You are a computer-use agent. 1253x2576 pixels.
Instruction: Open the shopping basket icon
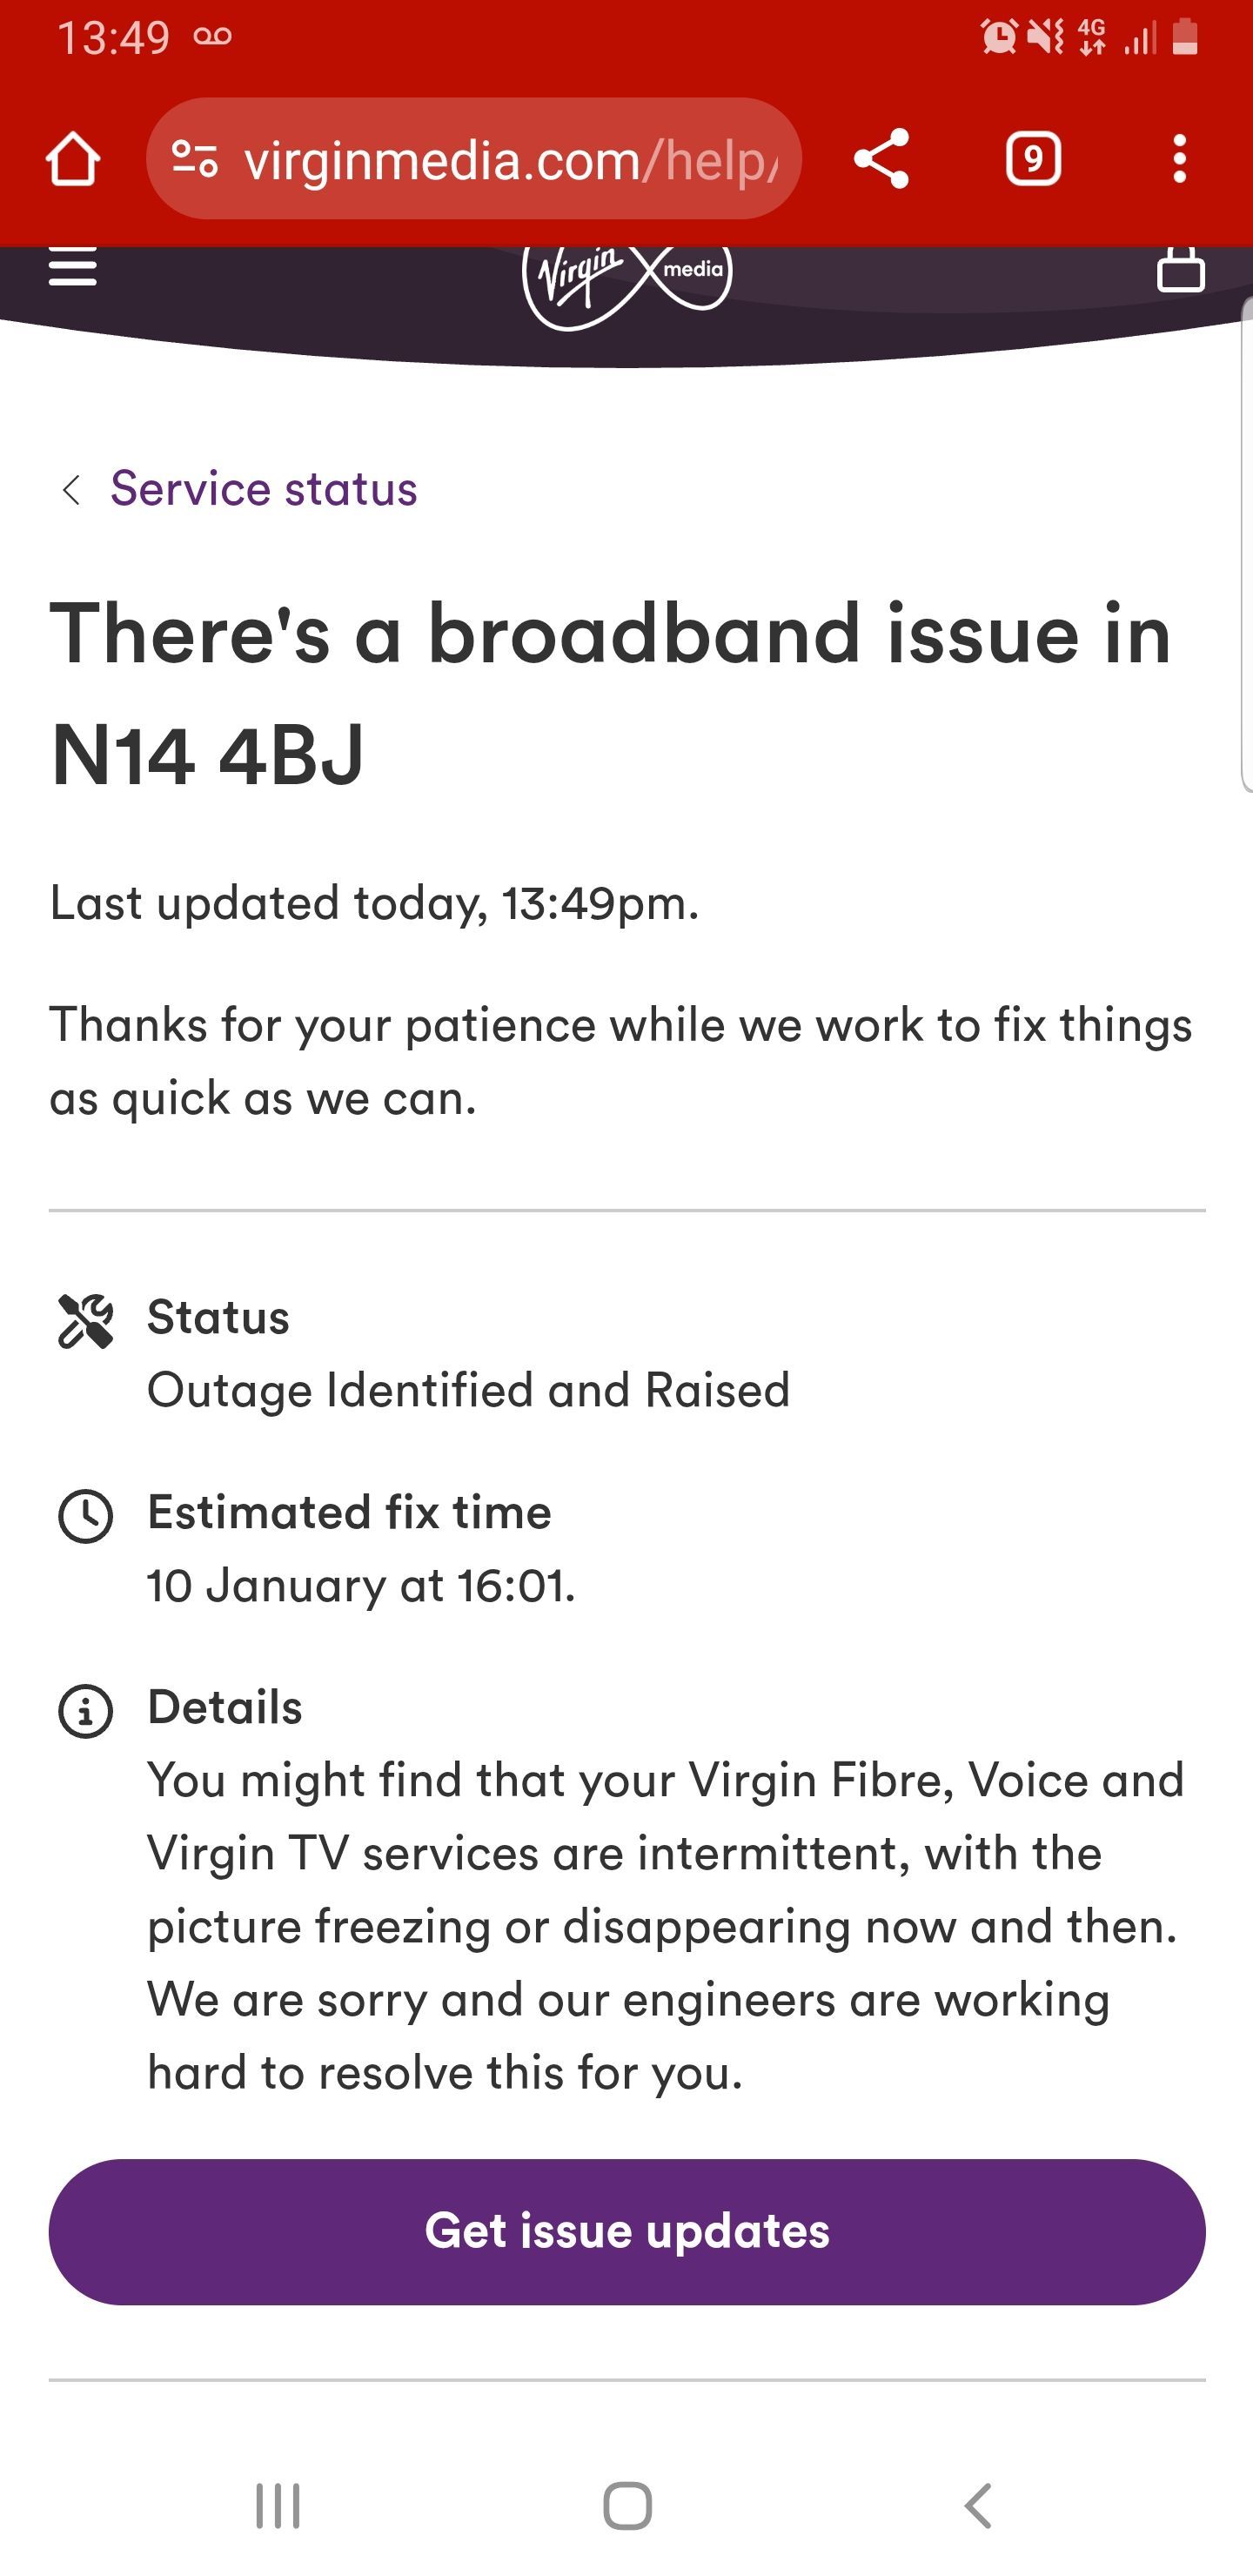pos(1180,268)
